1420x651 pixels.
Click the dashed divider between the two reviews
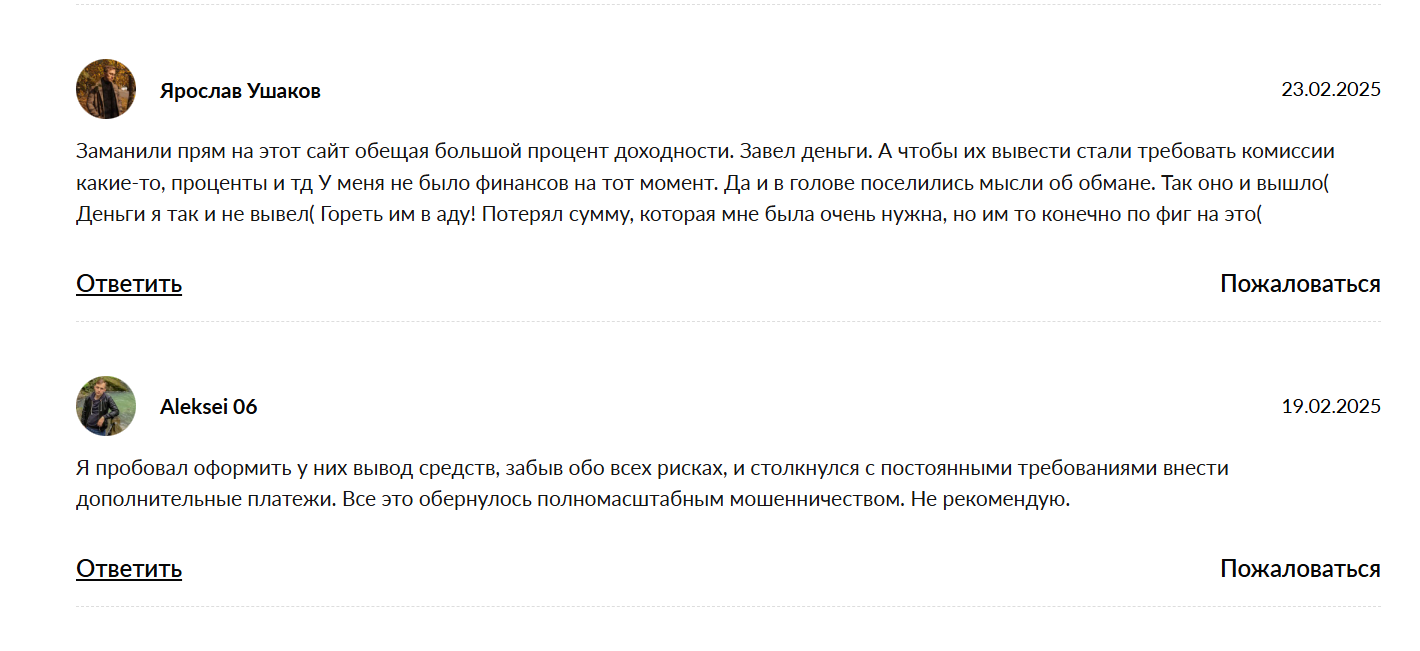[728, 322]
